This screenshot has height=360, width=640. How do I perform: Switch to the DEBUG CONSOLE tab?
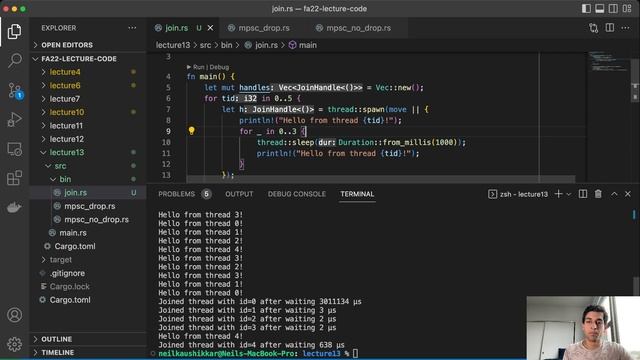tap(297, 194)
